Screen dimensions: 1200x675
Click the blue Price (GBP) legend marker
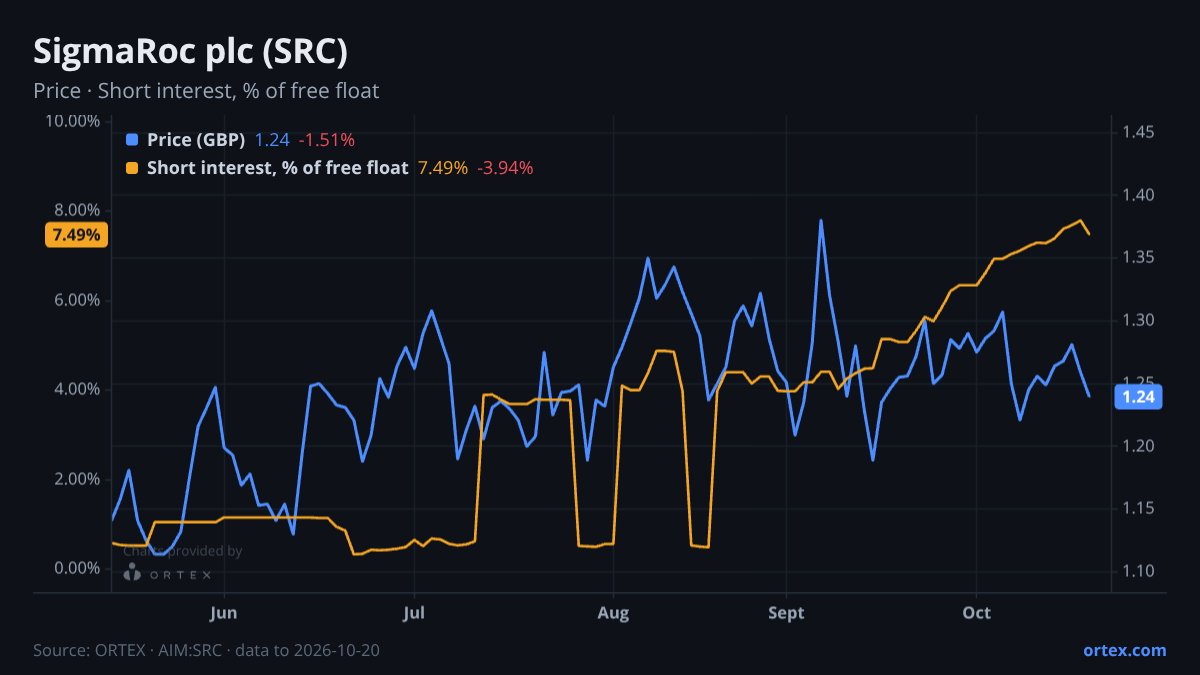click(132, 140)
